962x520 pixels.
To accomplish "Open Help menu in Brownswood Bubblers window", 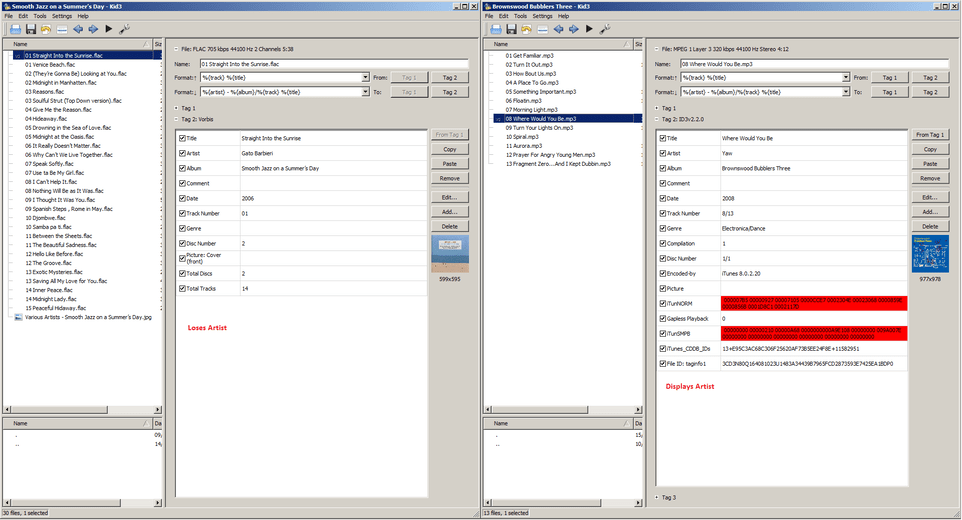I will [563, 16].
